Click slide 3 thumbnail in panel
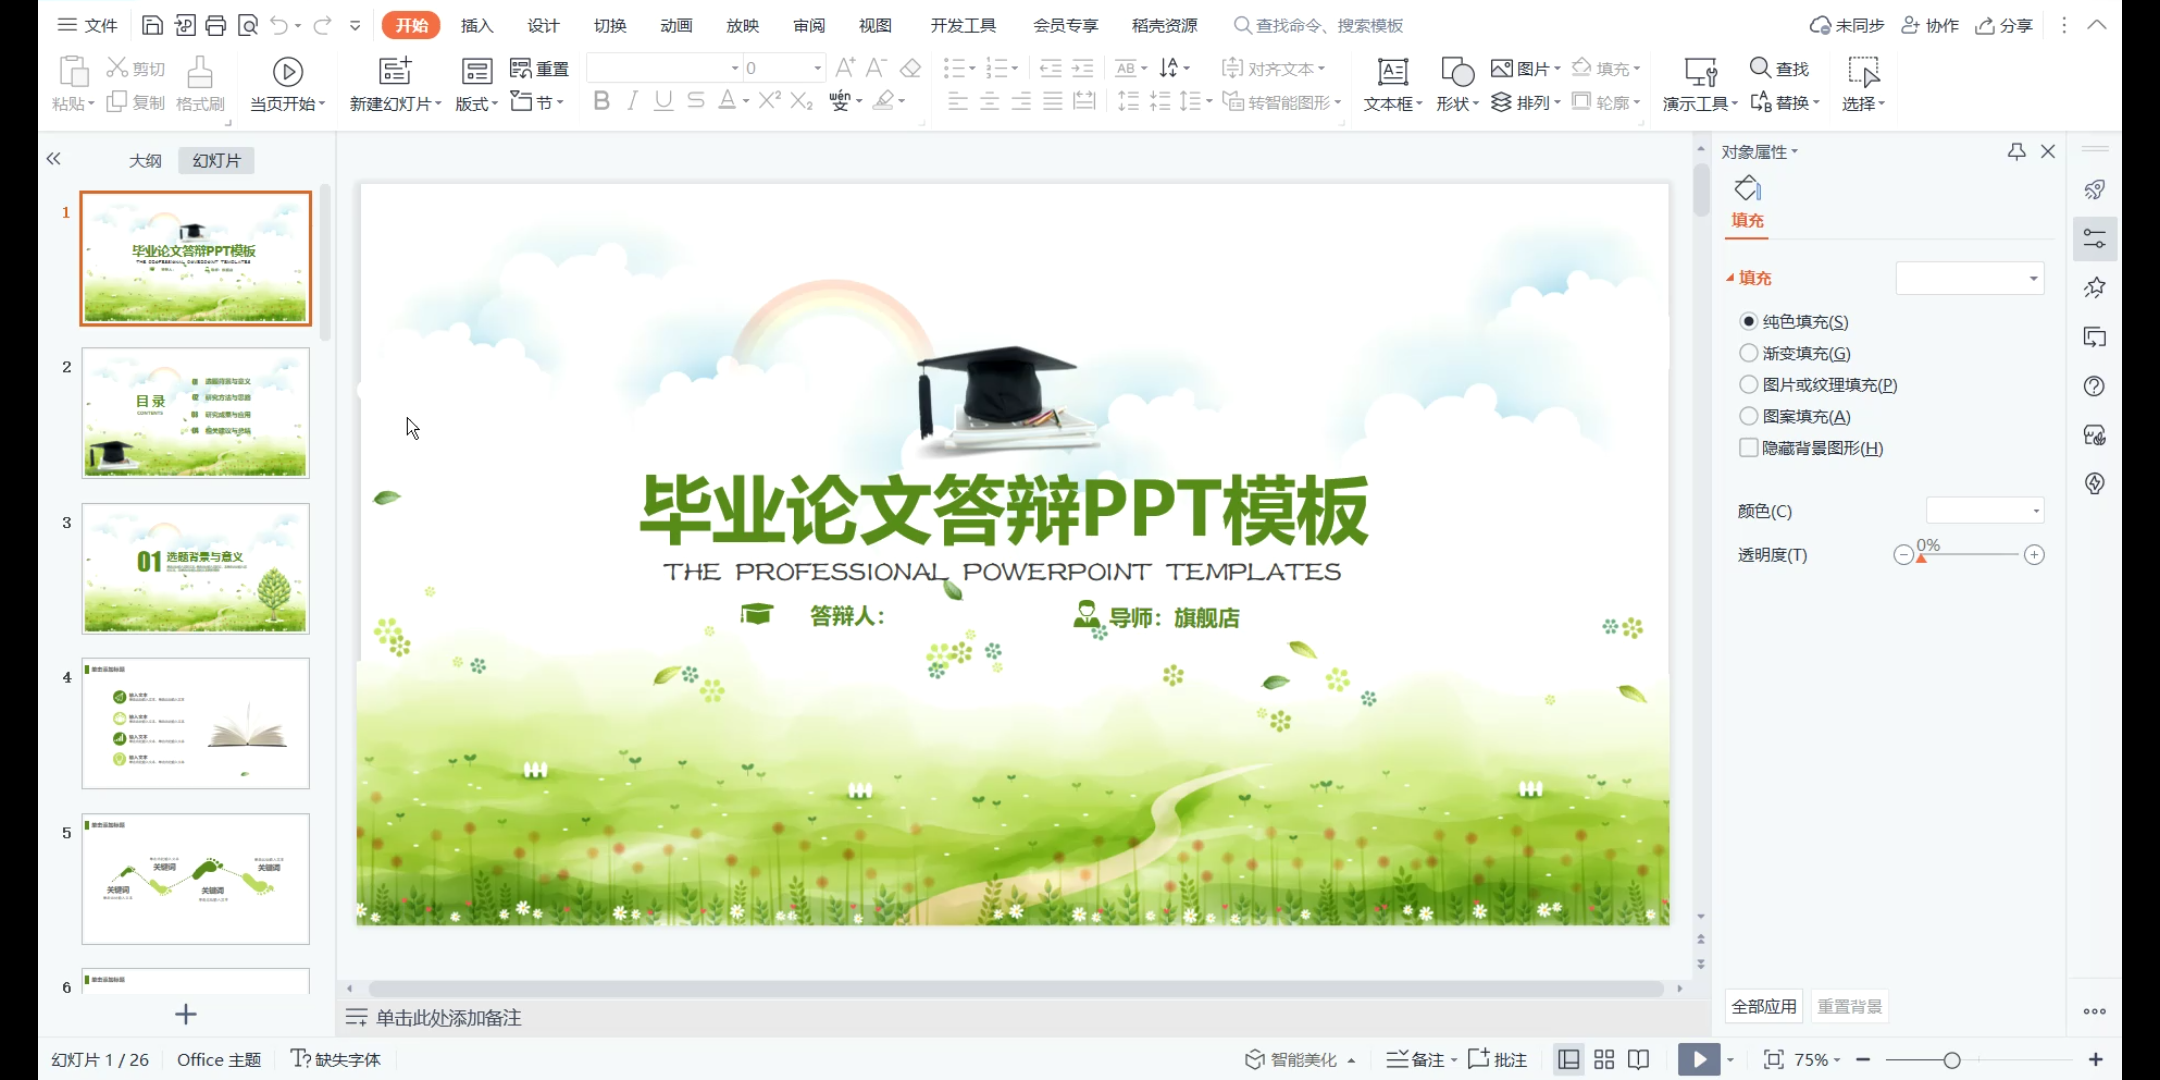 tap(196, 568)
